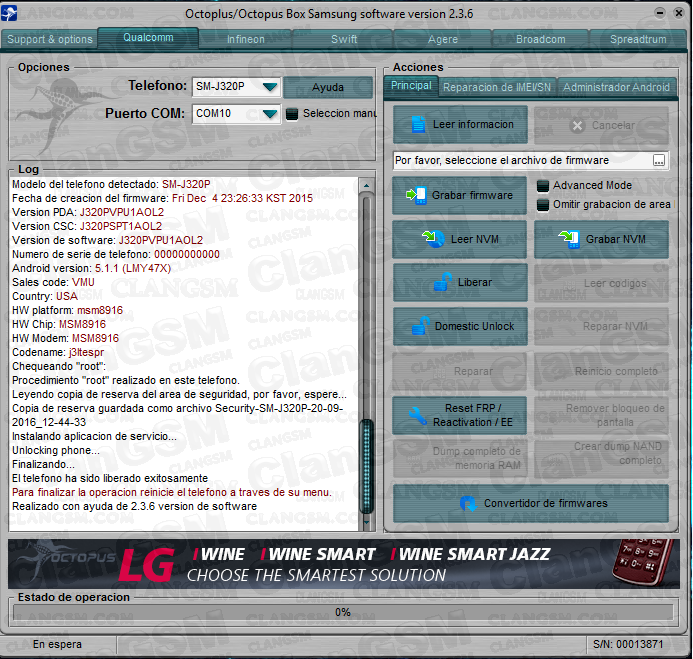Image resolution: width=693 pixels, height=659 pixels.
Task: Click the Octoplus app logo icon
Action: tap(9, 13)
